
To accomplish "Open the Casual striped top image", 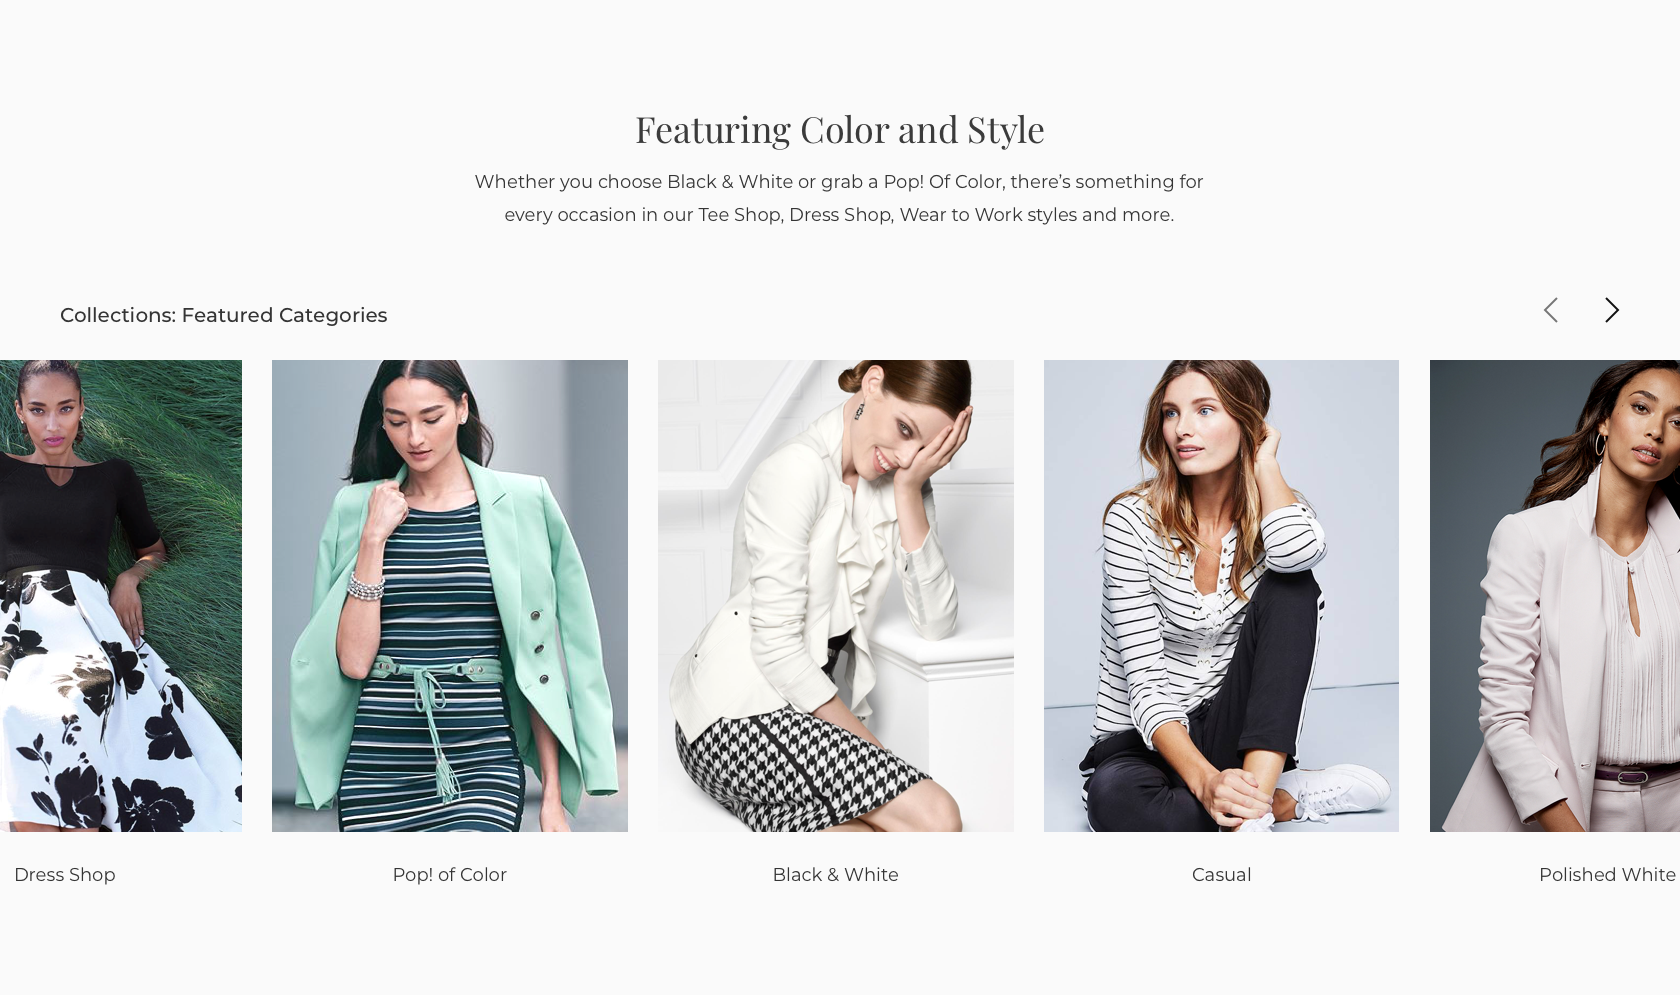I will click(1221, 595).
